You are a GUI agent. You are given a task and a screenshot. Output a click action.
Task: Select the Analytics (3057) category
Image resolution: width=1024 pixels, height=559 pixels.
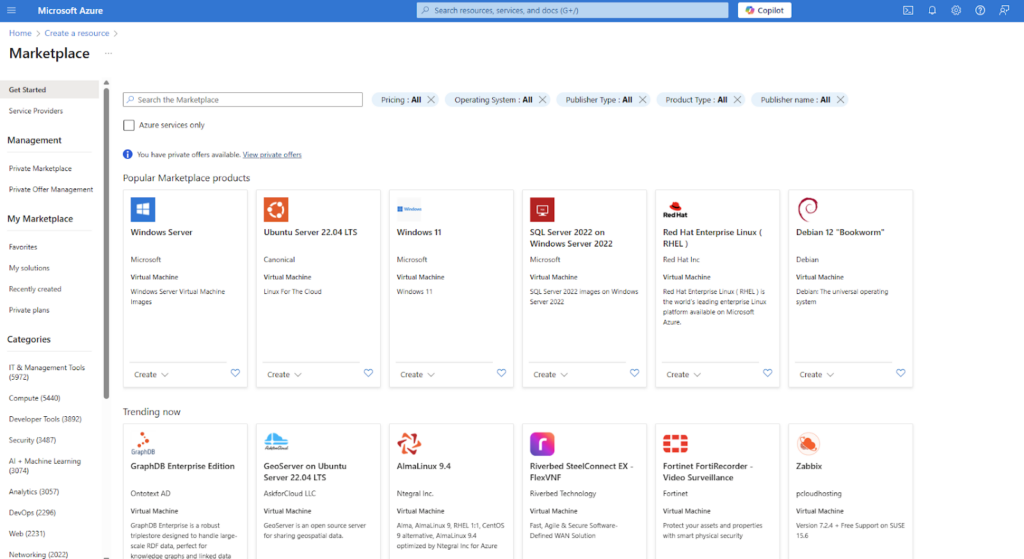click(33, 492)
